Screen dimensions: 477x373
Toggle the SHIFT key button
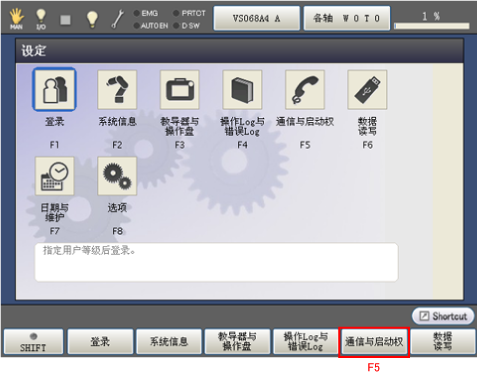click(x=33, y=342)
